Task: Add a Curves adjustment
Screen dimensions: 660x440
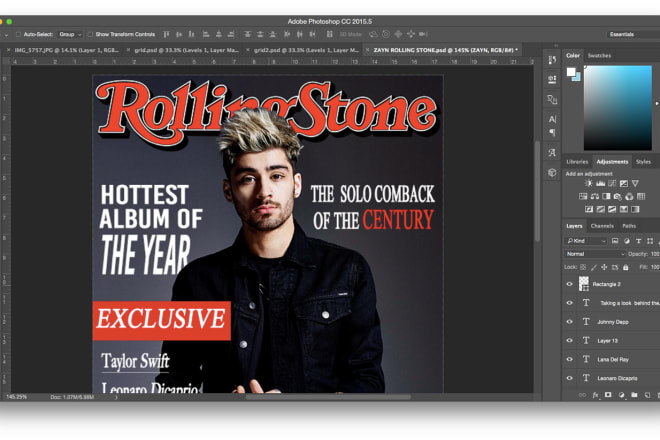Action: coord(612,183)
